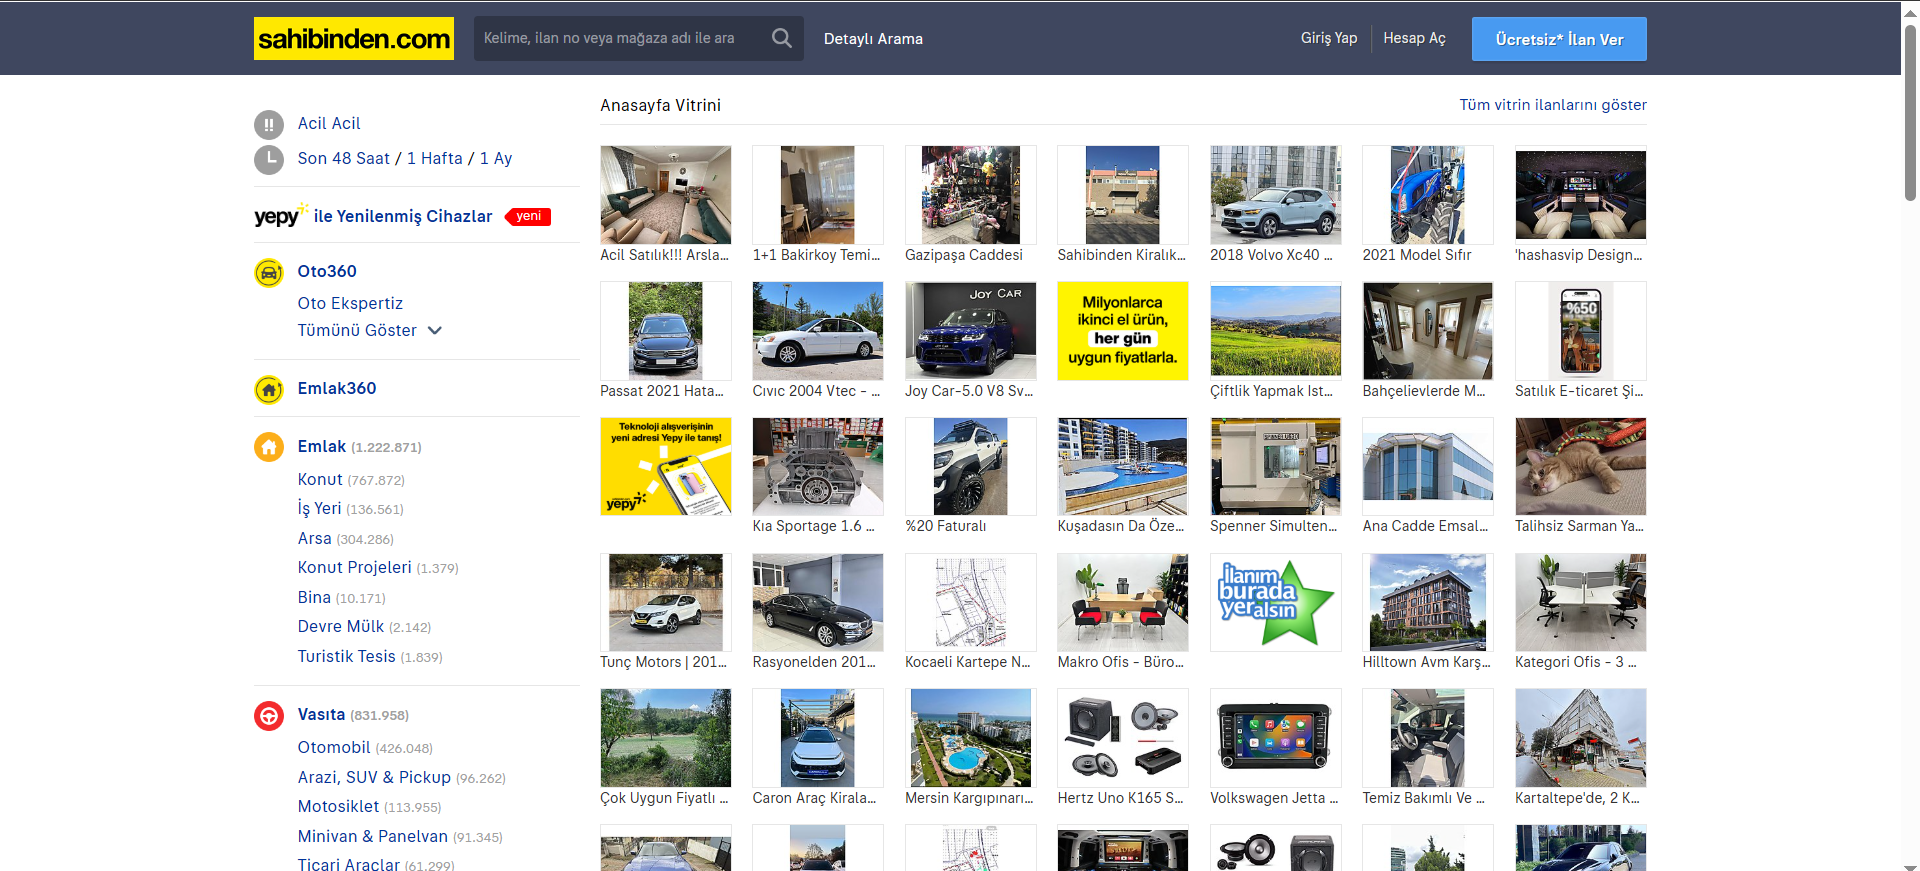
Task: Filter listings by 1 Ay
Action: coord(496,158)
